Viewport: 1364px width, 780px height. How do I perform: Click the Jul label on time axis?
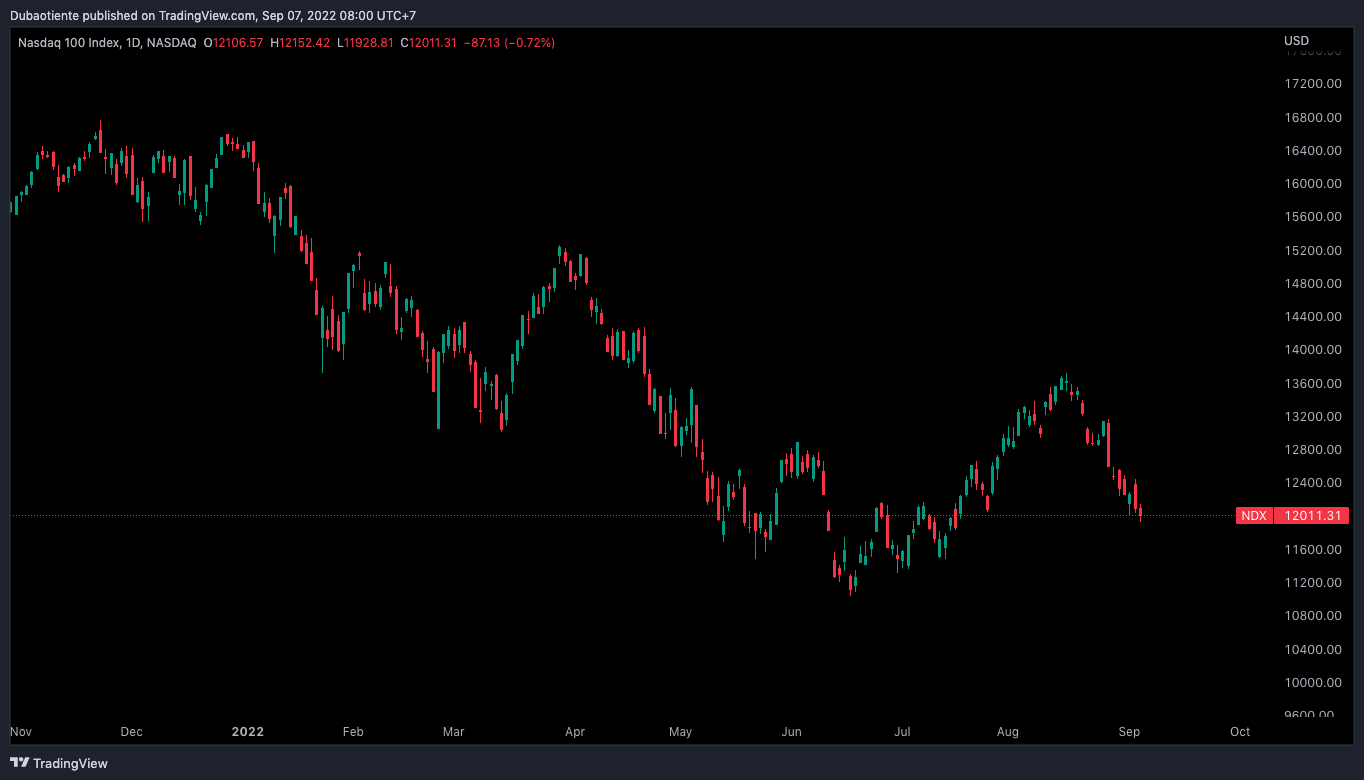[x=902, y=732]
